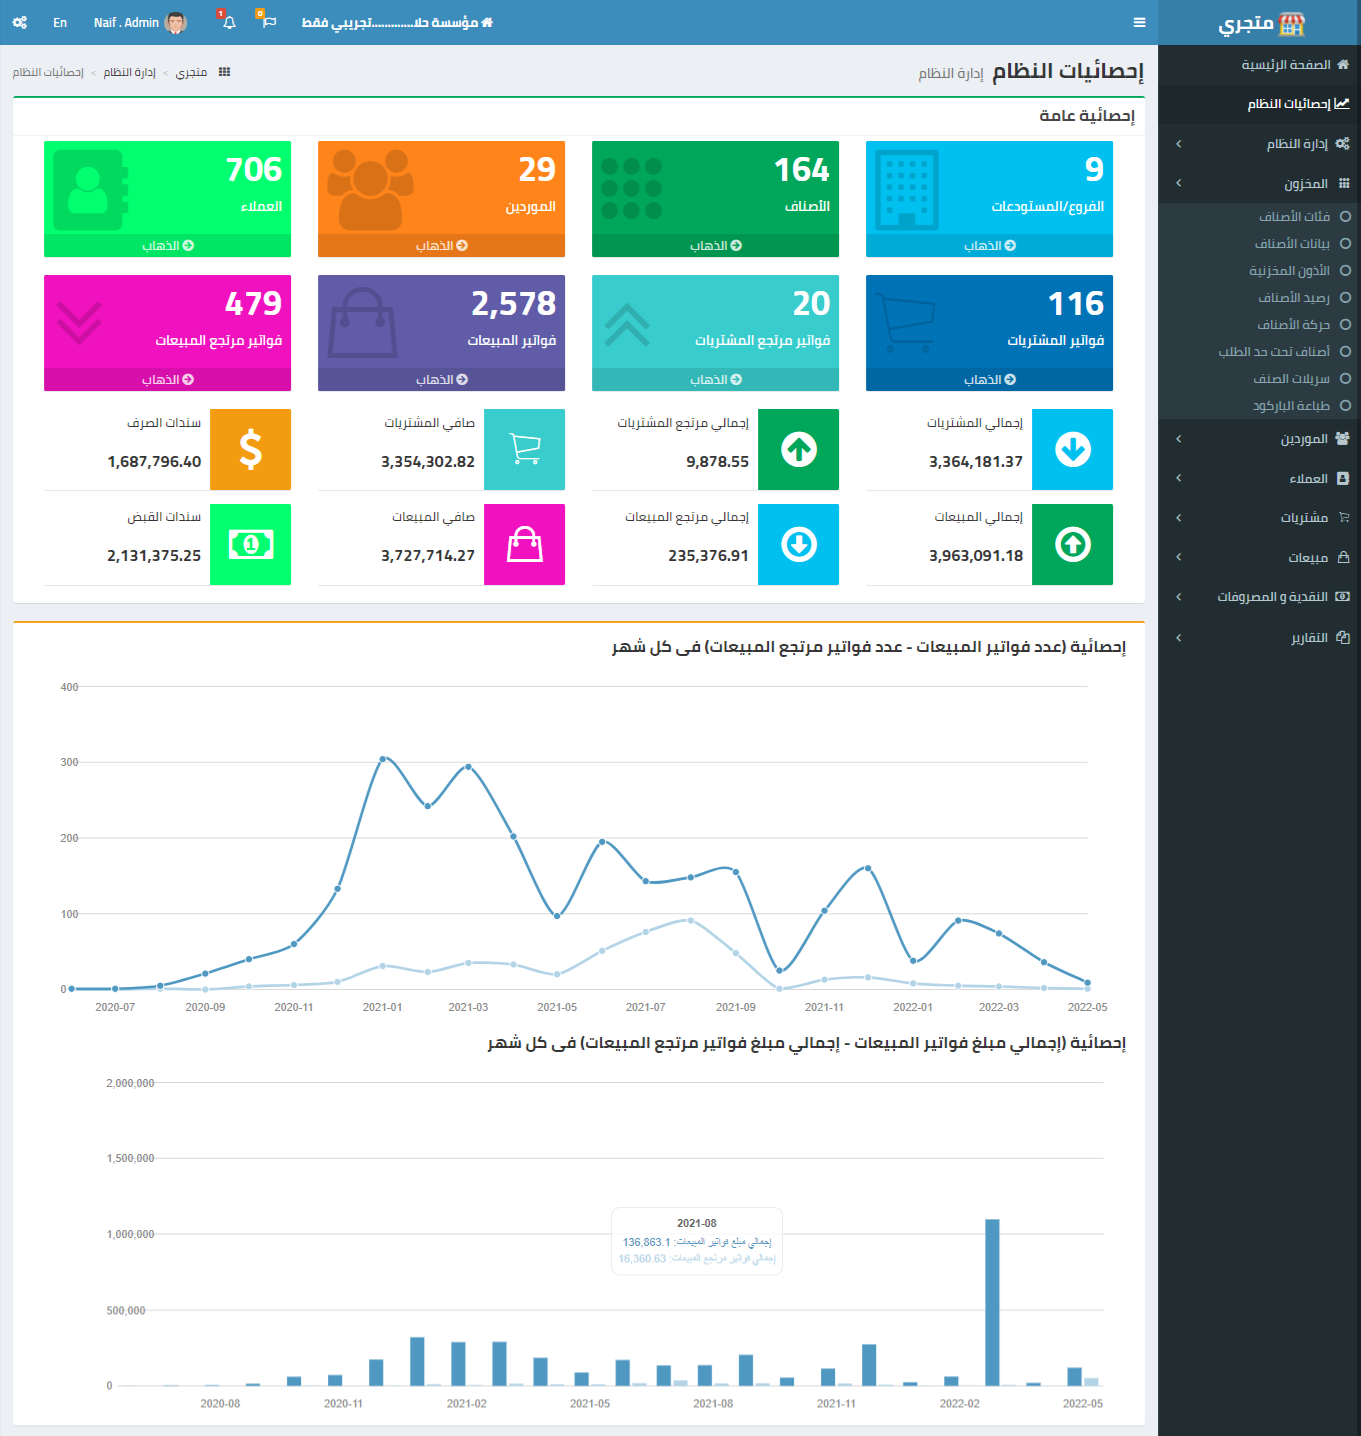Click the dollar sign سندات الصرف icon
This screenshot has height=1436, width=1361.
pos(251,449)
